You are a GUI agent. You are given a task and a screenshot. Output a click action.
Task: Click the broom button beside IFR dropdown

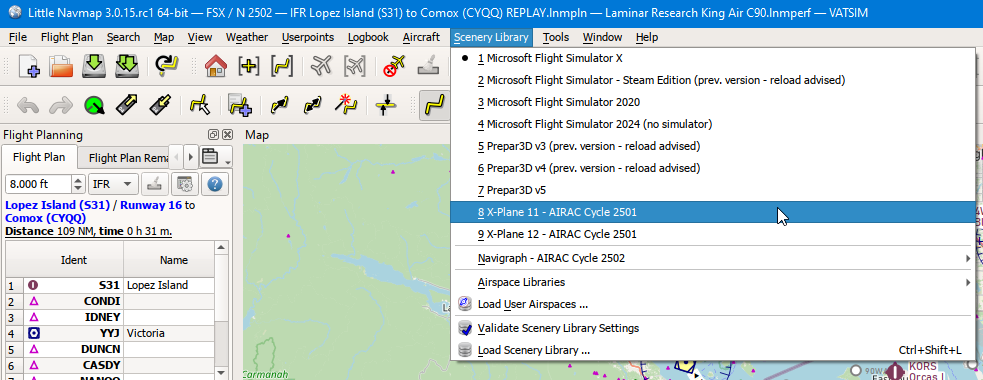(154, 184)
